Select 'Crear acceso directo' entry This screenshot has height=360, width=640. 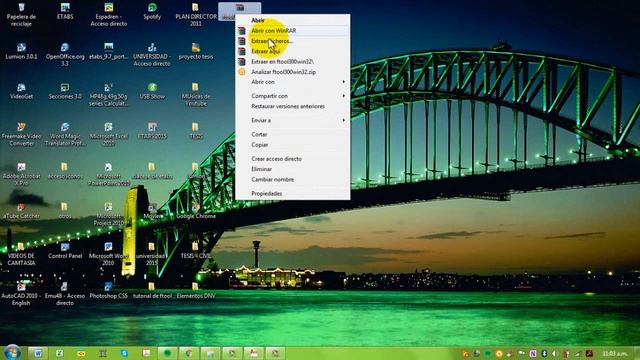point(292,159)
